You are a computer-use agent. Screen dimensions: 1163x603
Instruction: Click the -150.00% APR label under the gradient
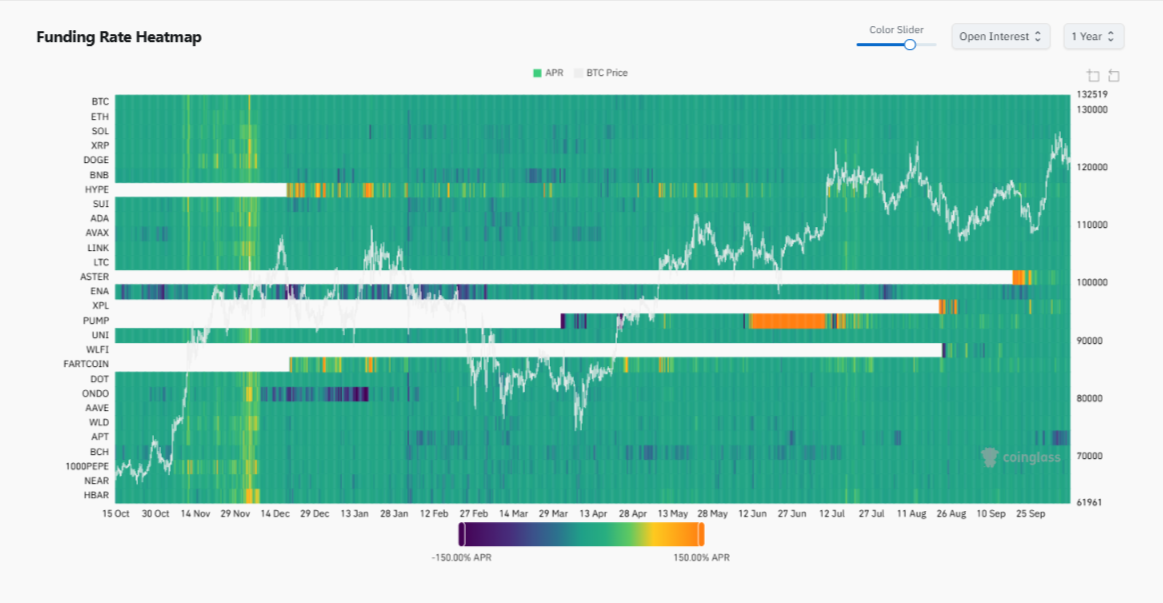[x=461, y=557]
